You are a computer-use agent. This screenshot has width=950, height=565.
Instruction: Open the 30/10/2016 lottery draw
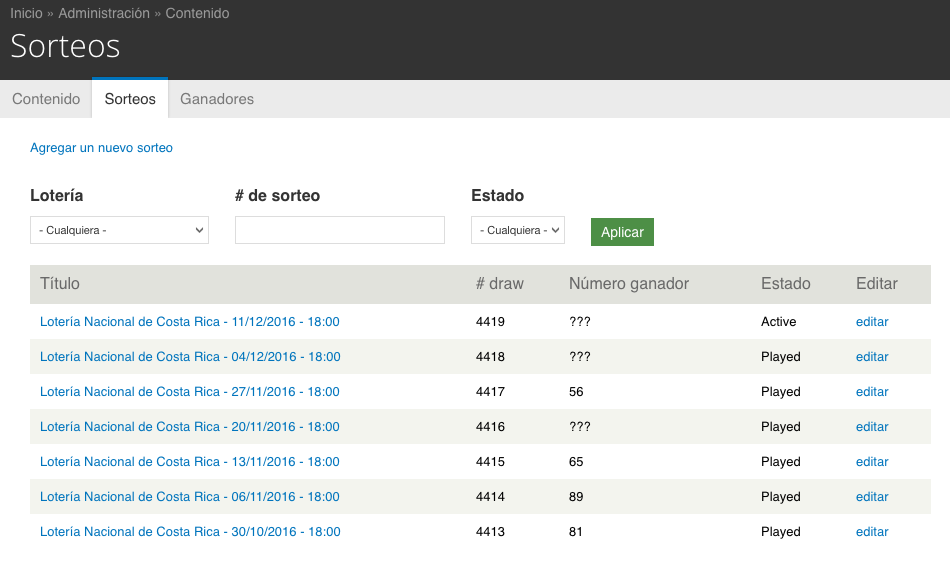(x=190, y=532)
